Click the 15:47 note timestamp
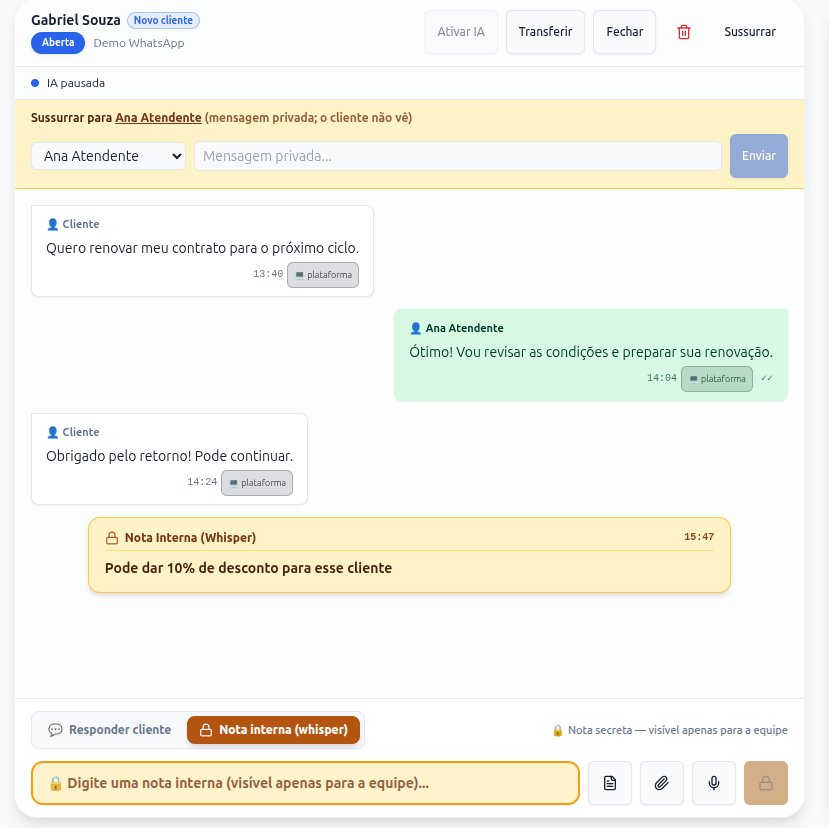Viewport: 829px width, 828px height. [699, 537]
